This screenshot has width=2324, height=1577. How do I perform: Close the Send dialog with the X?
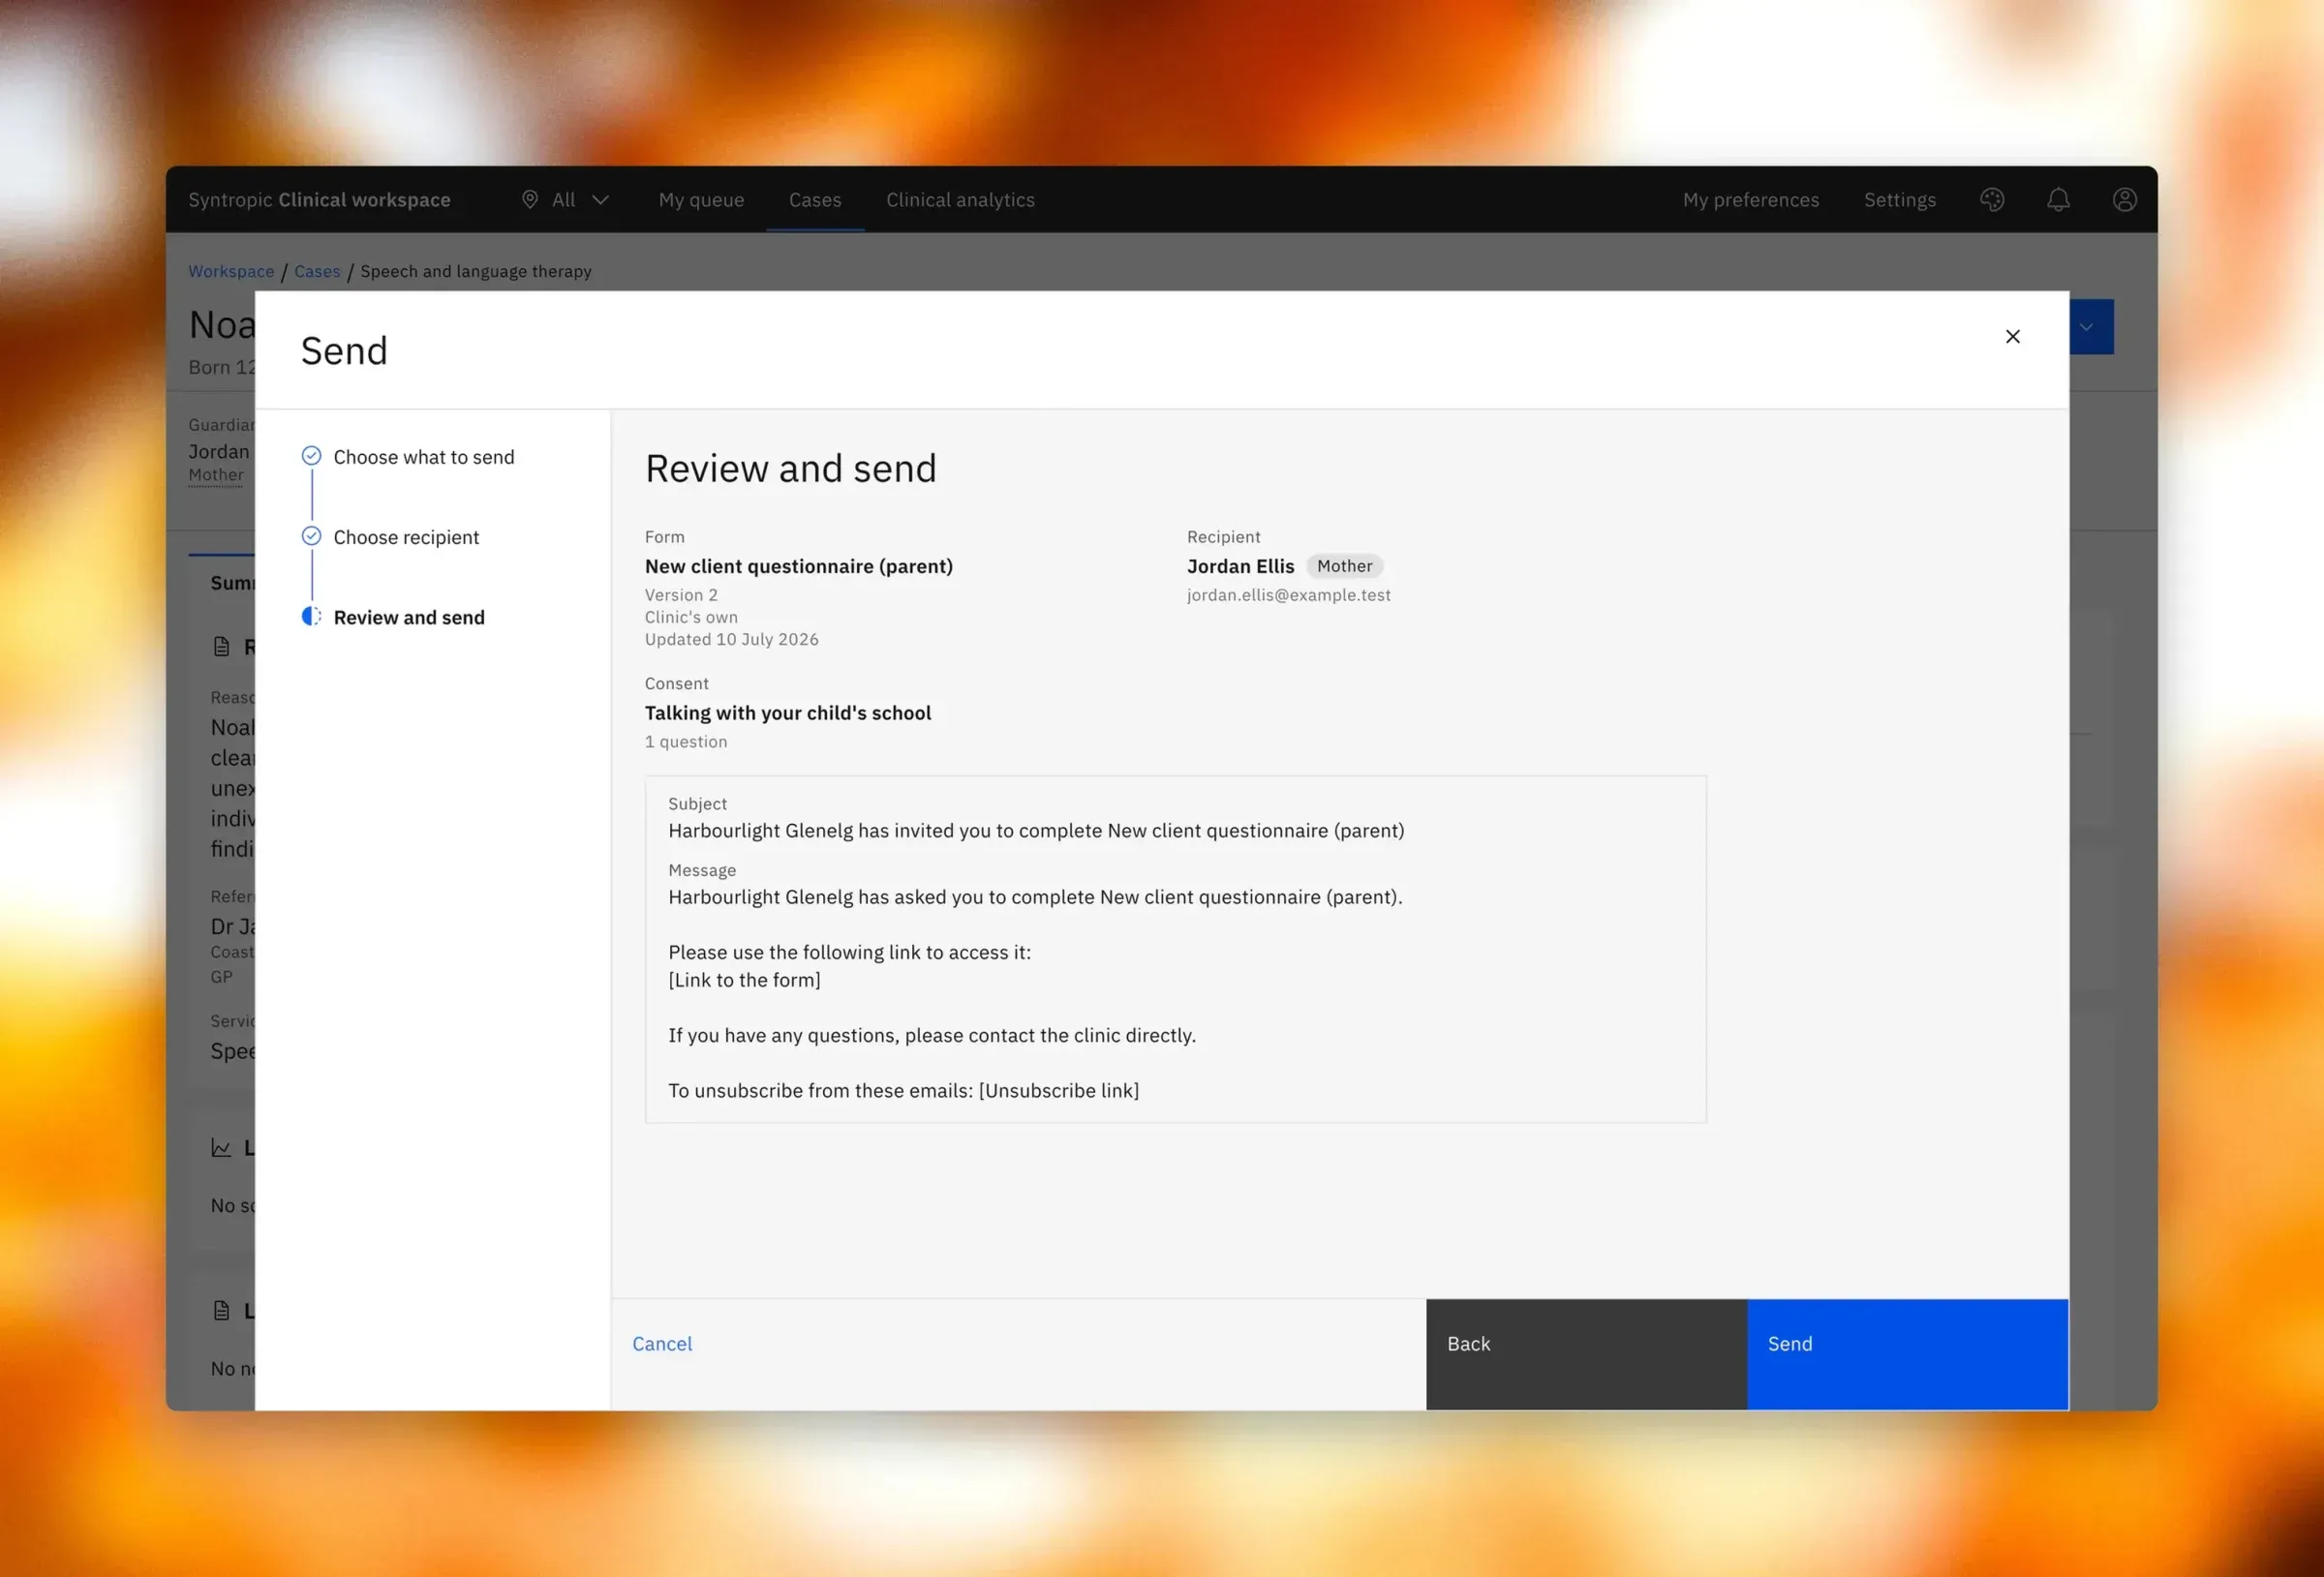(x=2012, y=337)
